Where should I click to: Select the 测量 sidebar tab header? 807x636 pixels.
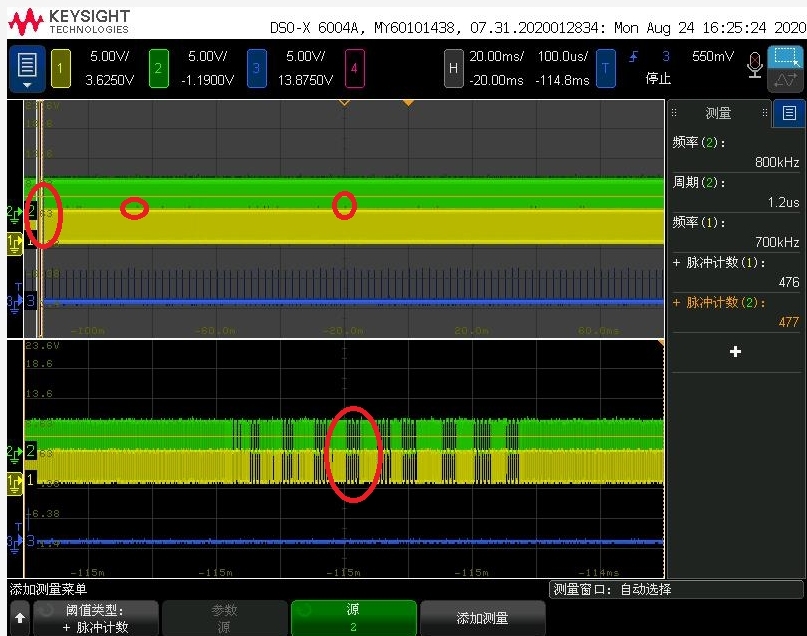coord(718,113)
